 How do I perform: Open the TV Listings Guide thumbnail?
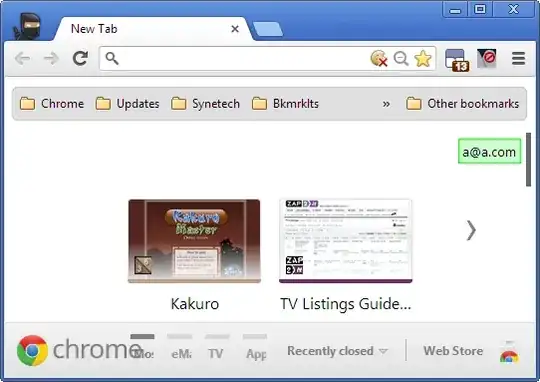(346, 241)
